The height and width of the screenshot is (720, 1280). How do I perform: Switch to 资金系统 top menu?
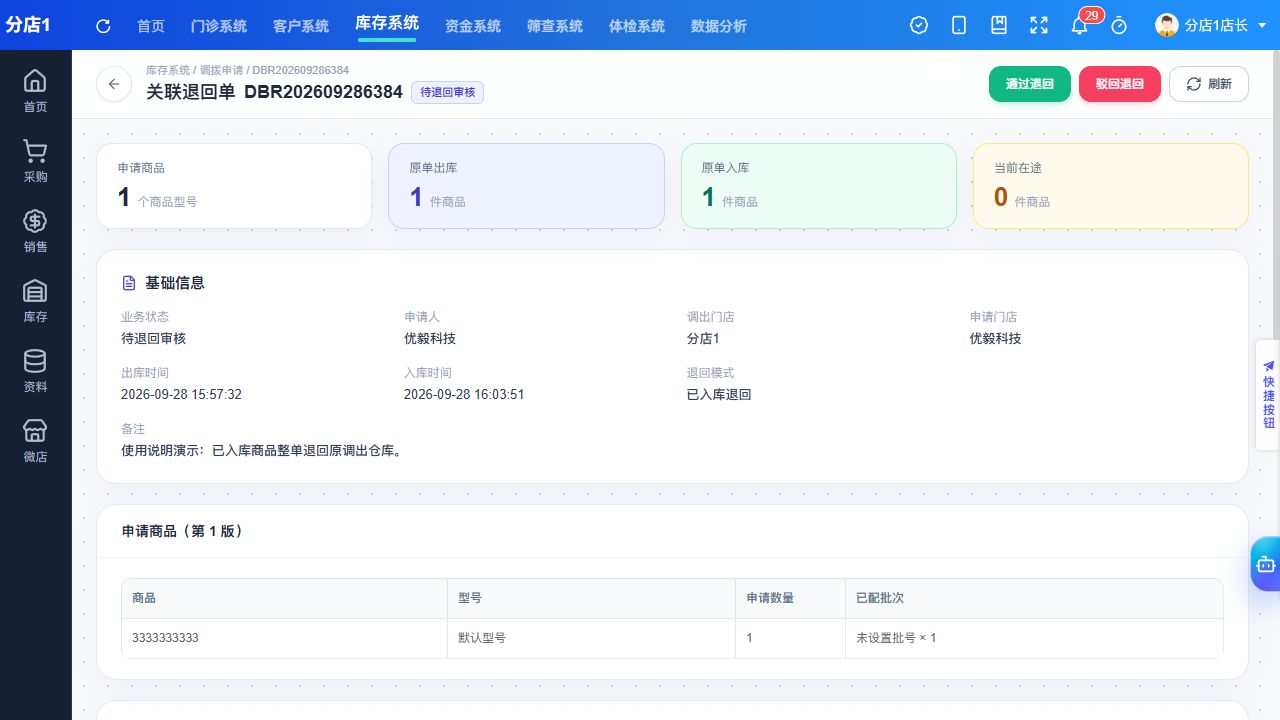[473, 26]
